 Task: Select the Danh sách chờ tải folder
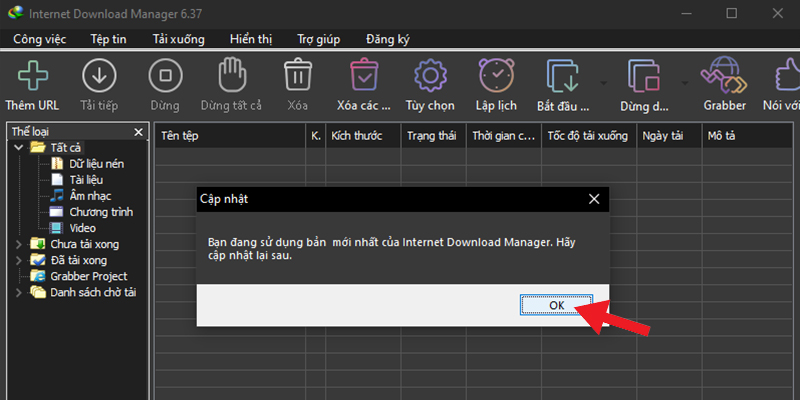[93, 292]
